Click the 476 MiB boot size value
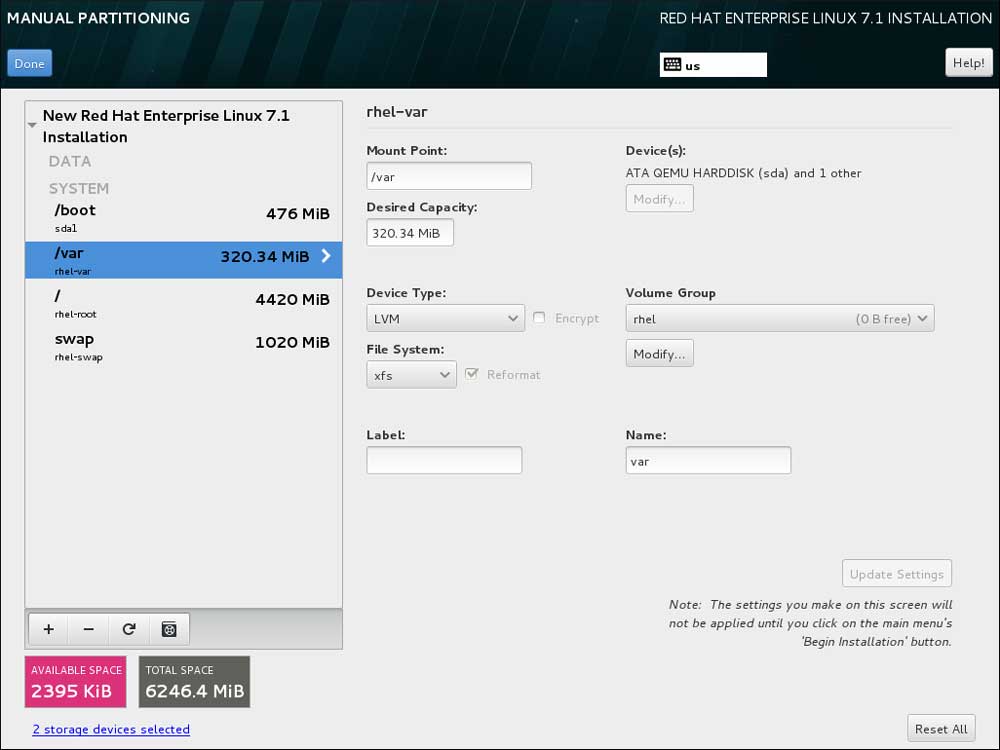 pyautogui.click(x=298, y=214)
